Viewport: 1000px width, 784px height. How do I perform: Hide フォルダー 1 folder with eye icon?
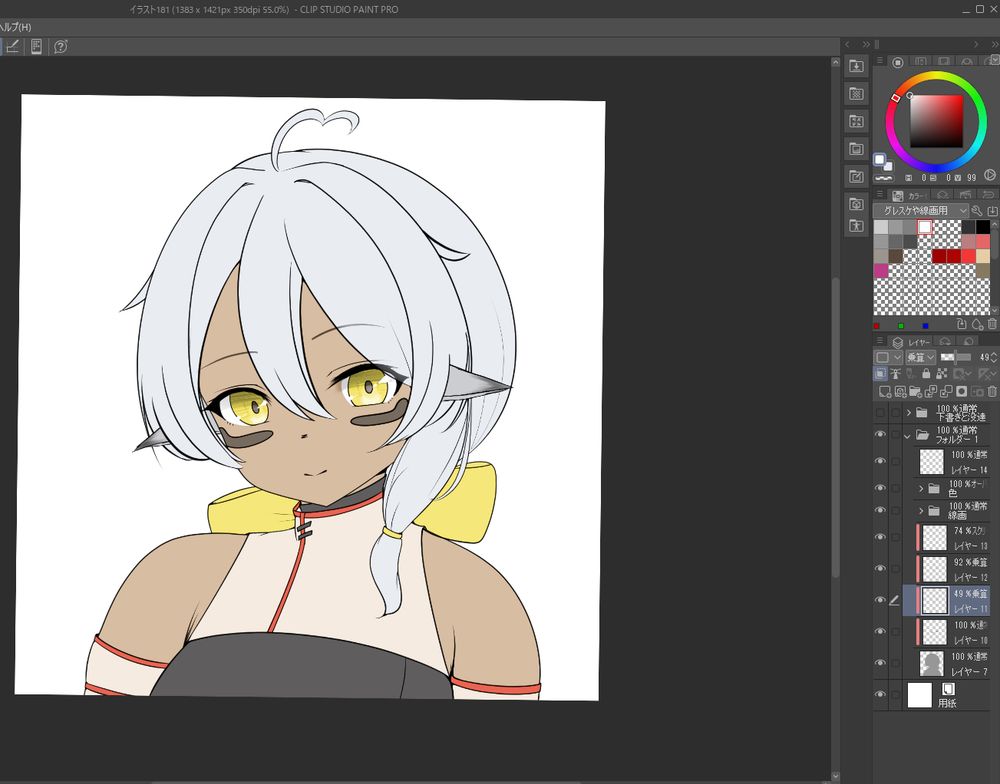pyautogui.click(x=880, y=434)
